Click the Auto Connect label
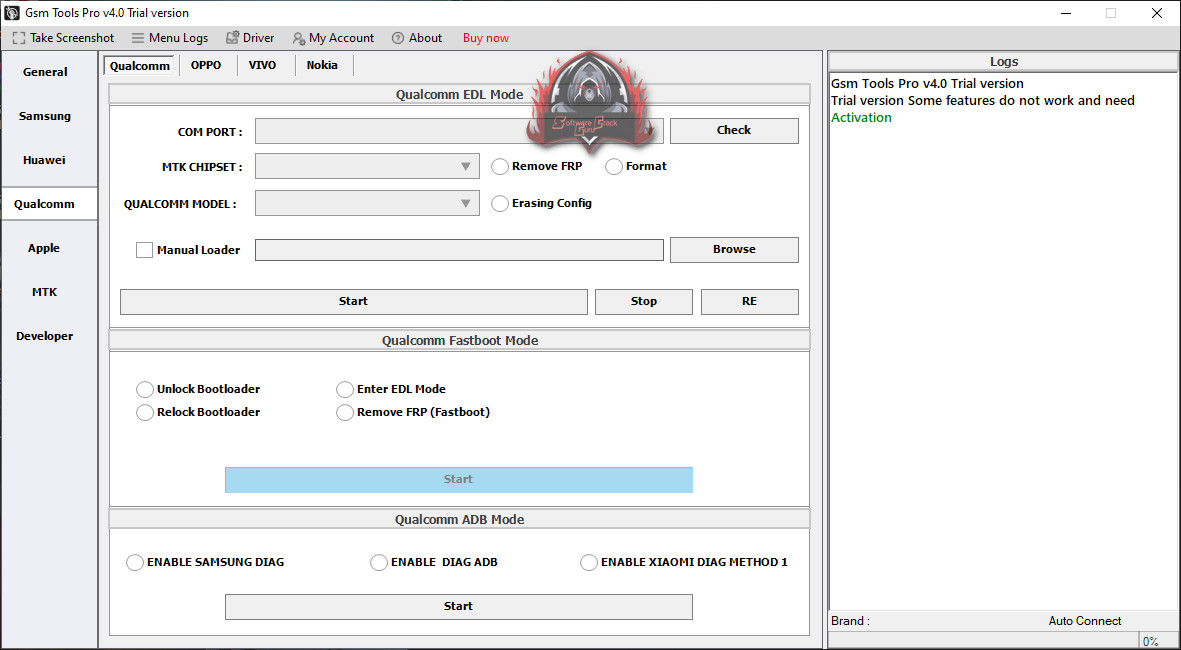This screenshot has height=650, width=1181. click(x=1085, y=621)
